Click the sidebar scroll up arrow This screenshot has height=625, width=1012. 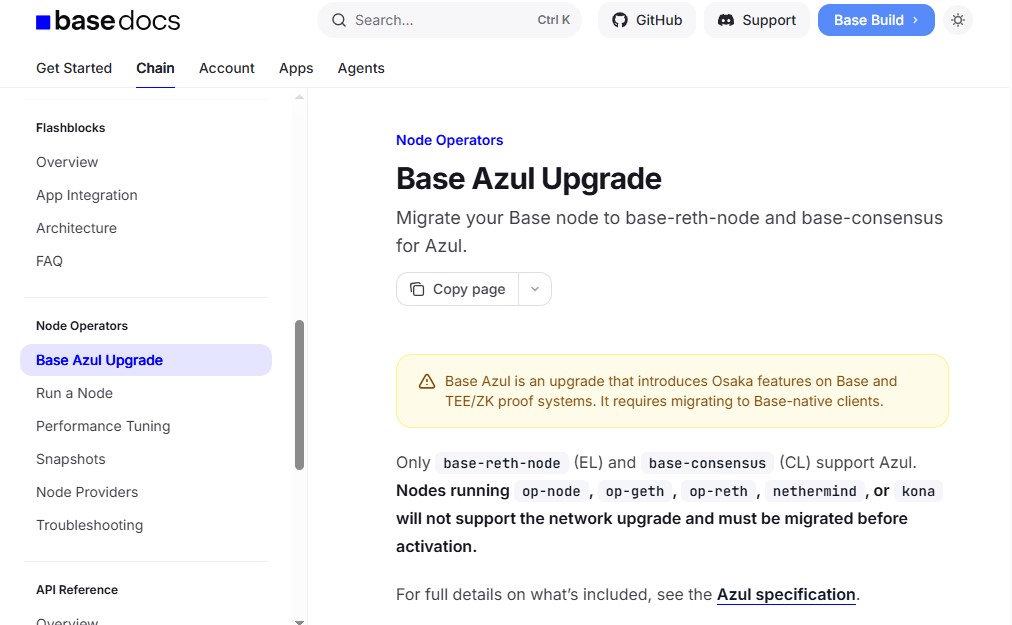point(299,97)
